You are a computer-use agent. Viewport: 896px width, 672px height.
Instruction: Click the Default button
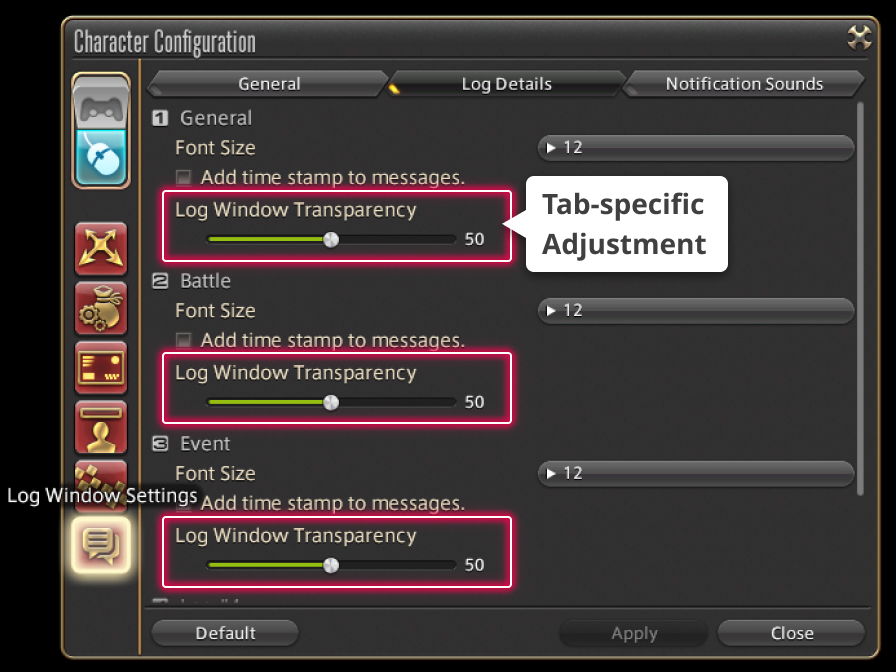click(x=225, y=633)
